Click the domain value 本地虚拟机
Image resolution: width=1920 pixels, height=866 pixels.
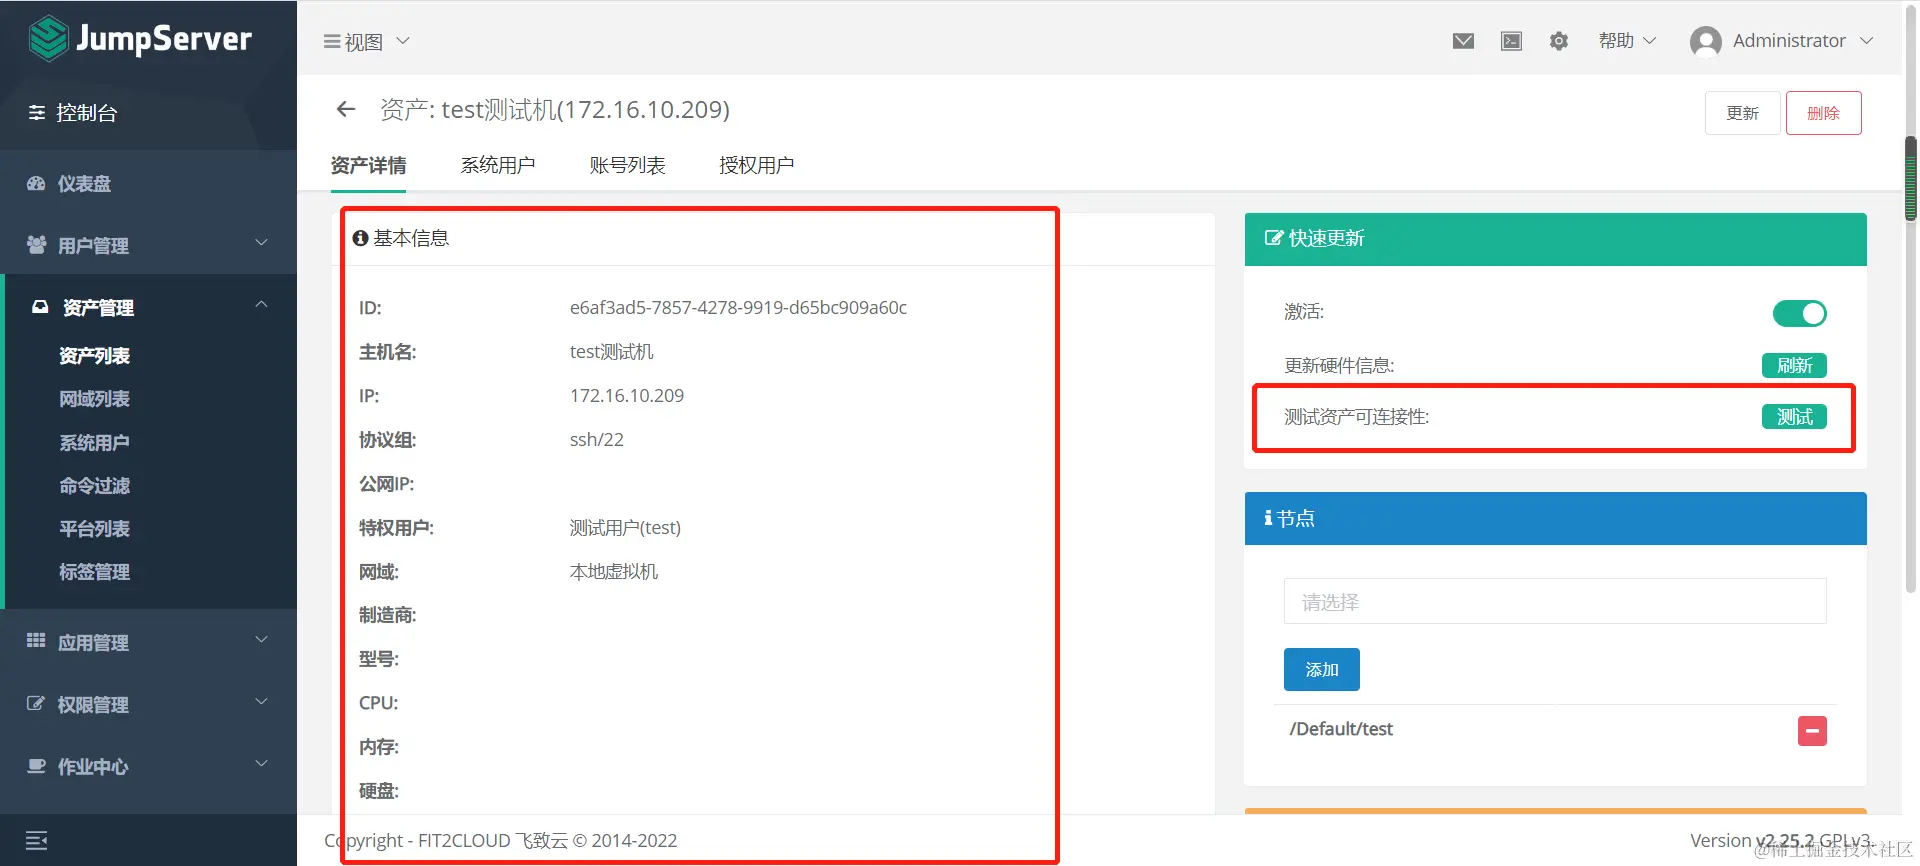coord(613,572)
